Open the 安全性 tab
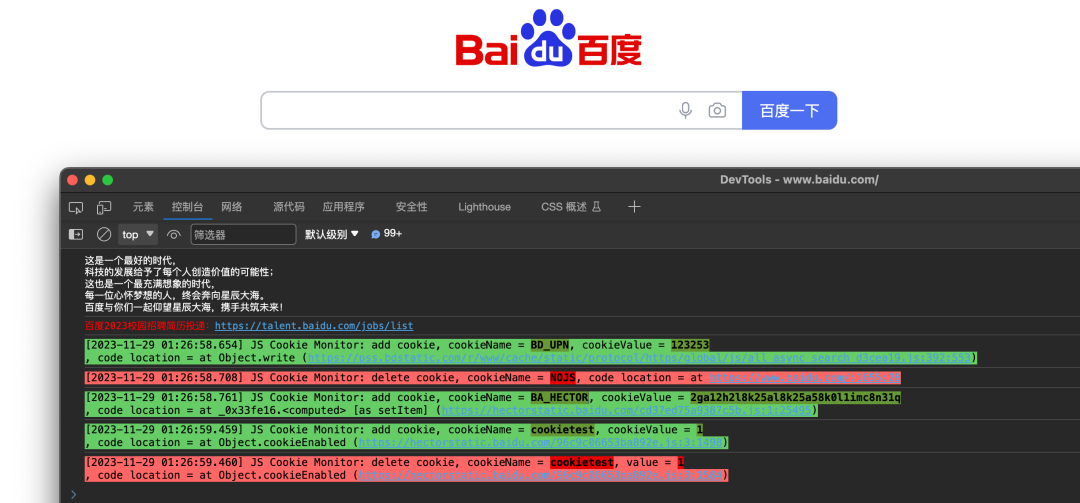1080x503 pixels. (411, 207)
